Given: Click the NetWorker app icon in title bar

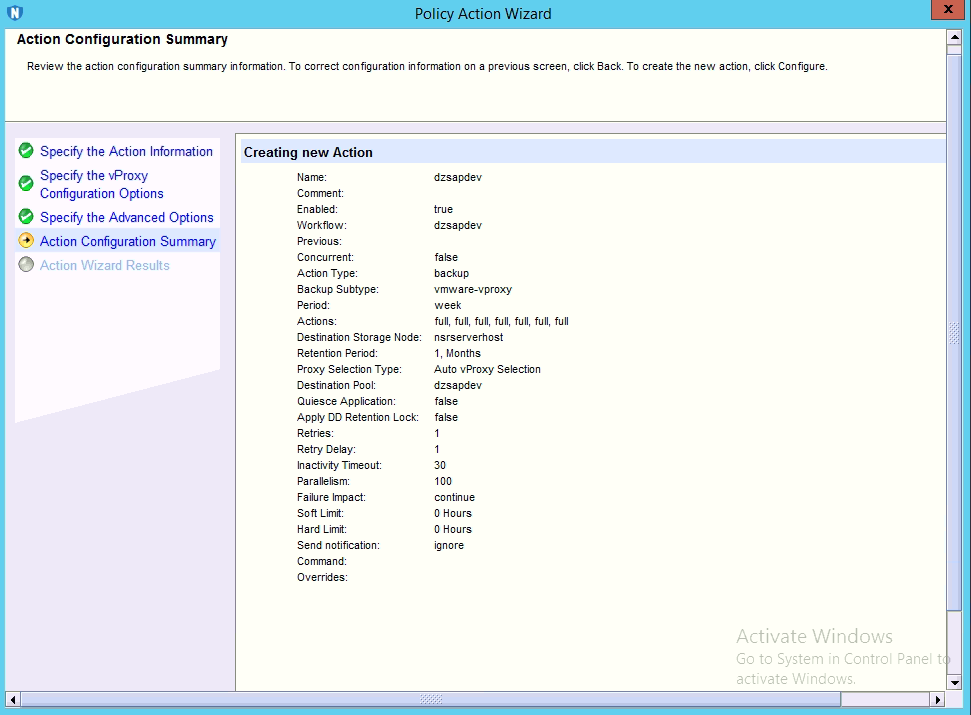Looking at the screenshot, I should pos(14,13).
